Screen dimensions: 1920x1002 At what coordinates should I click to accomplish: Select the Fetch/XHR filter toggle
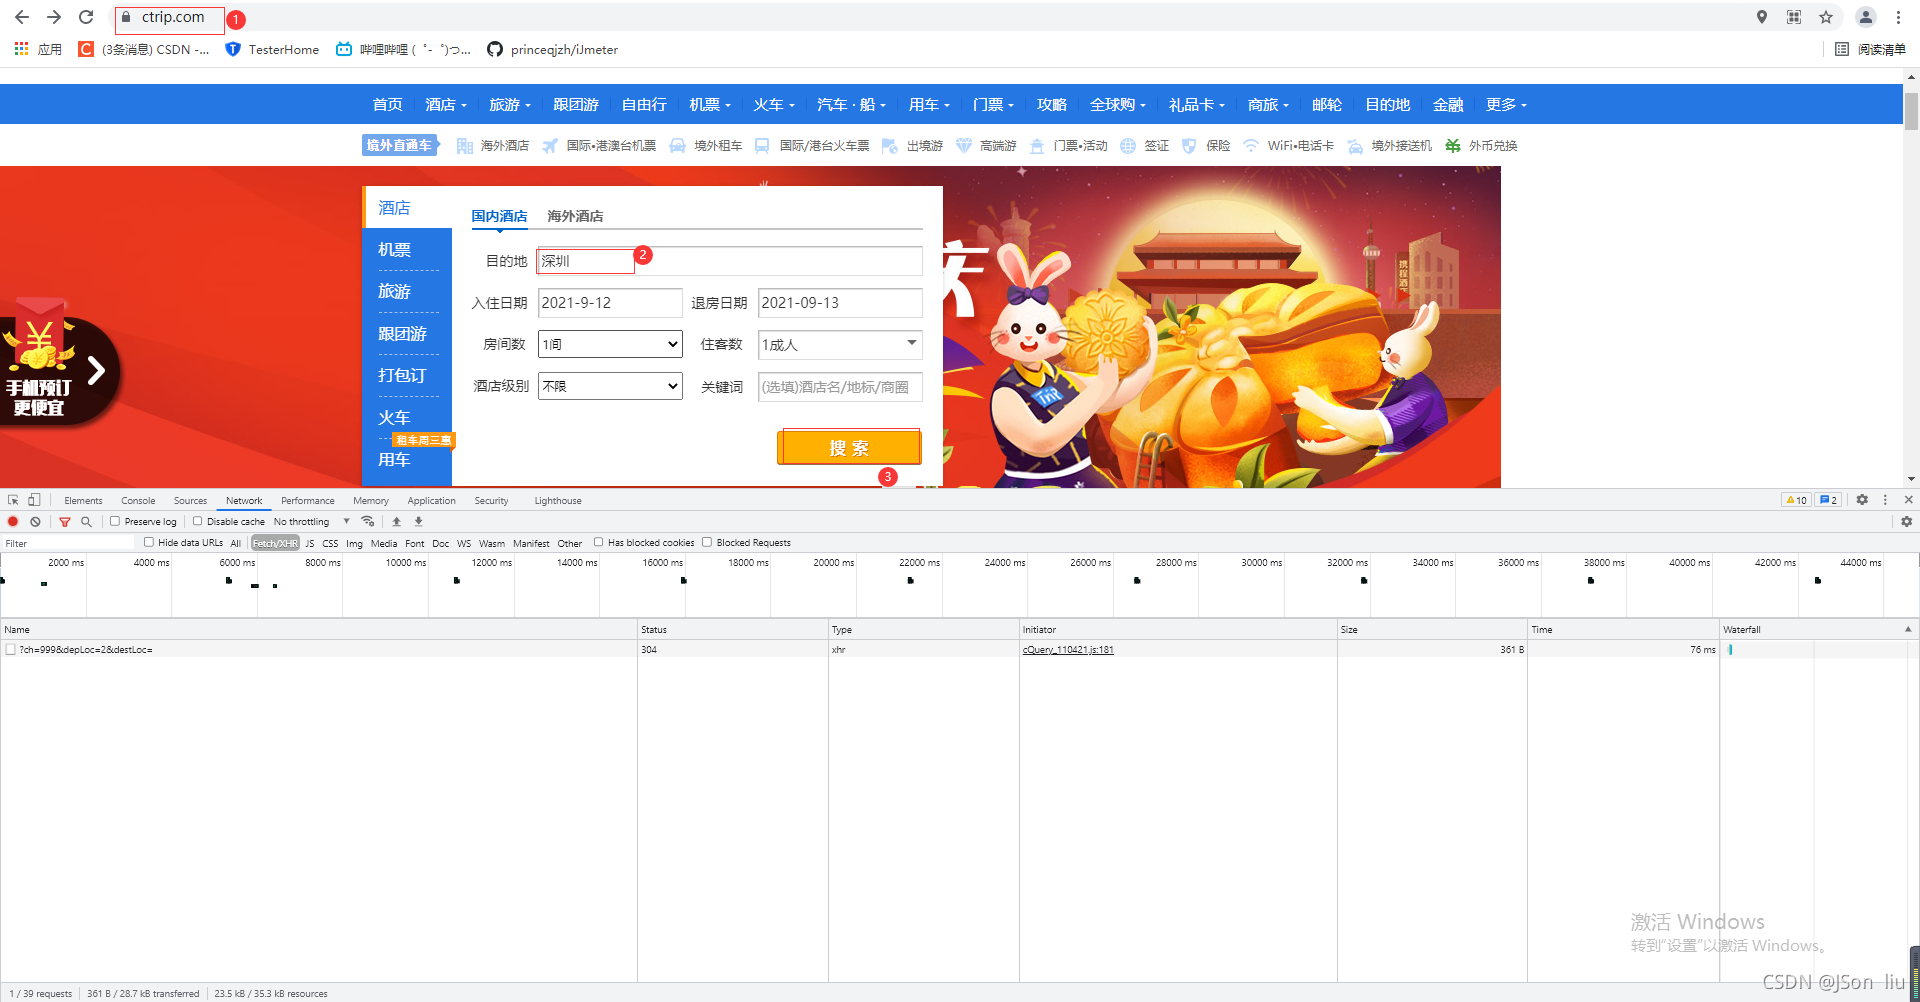click(275, 543)
